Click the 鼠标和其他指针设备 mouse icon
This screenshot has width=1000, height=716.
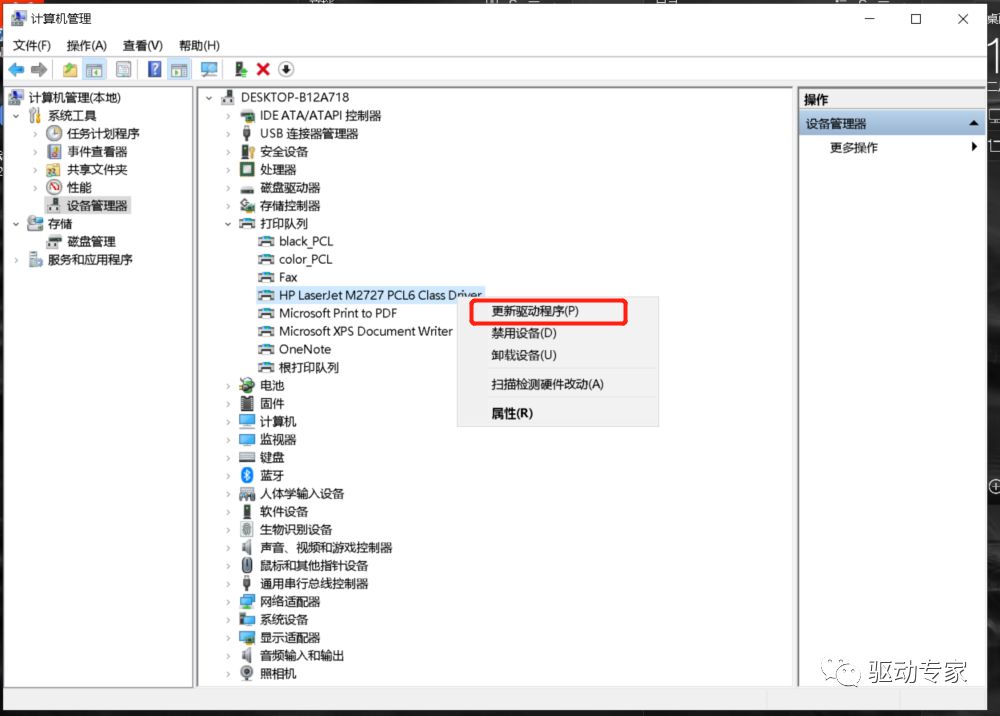pos(247,566)
